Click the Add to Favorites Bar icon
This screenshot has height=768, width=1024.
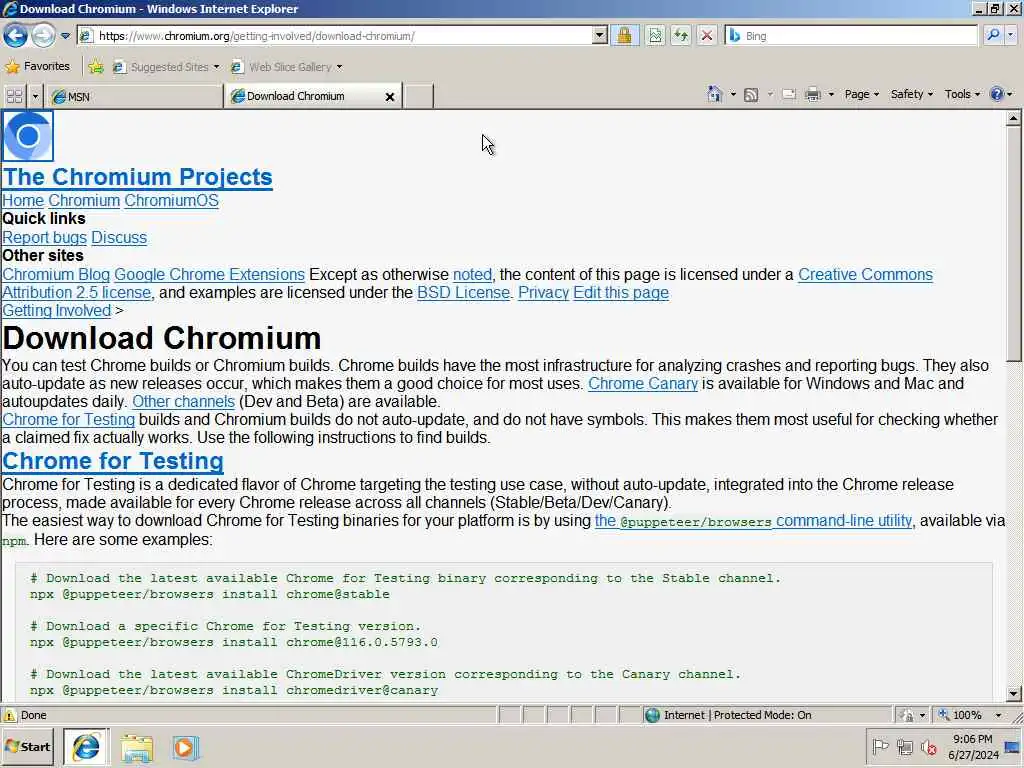96,67
